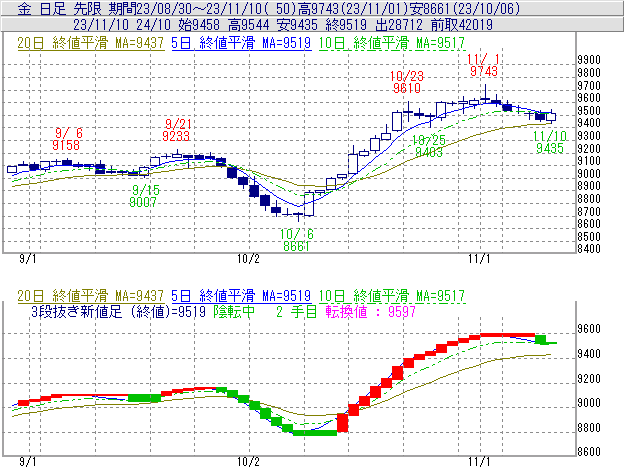Click the period text 期間23/08/30～23/11/10

tap(187, 8)
